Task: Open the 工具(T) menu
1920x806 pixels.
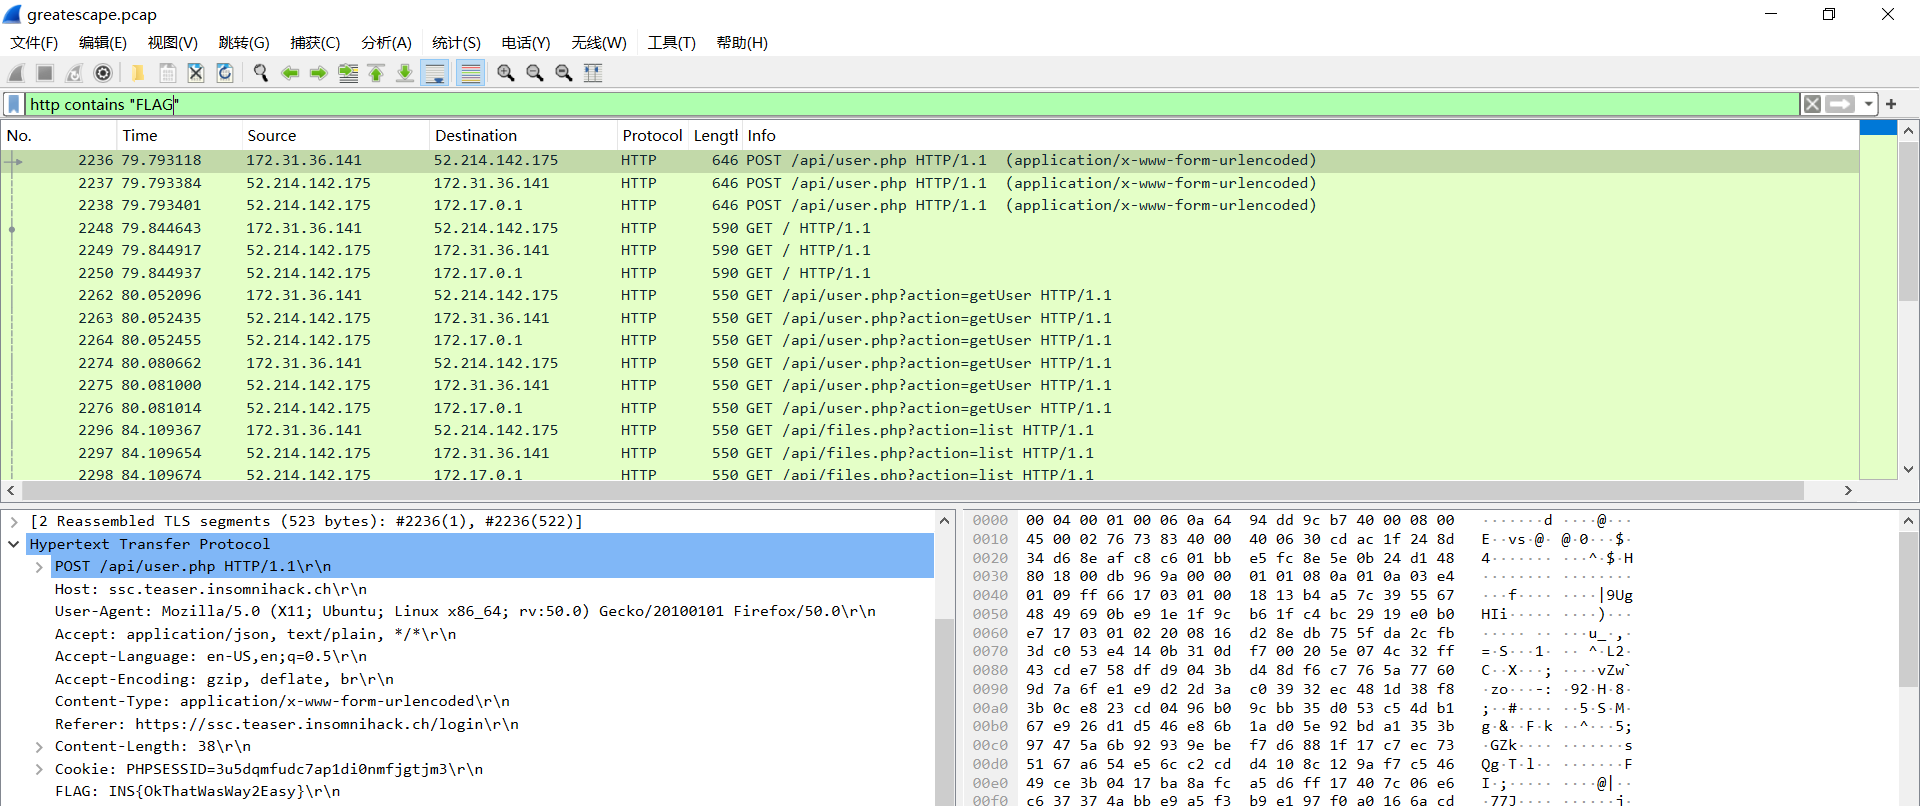Action: click(671, 43)
